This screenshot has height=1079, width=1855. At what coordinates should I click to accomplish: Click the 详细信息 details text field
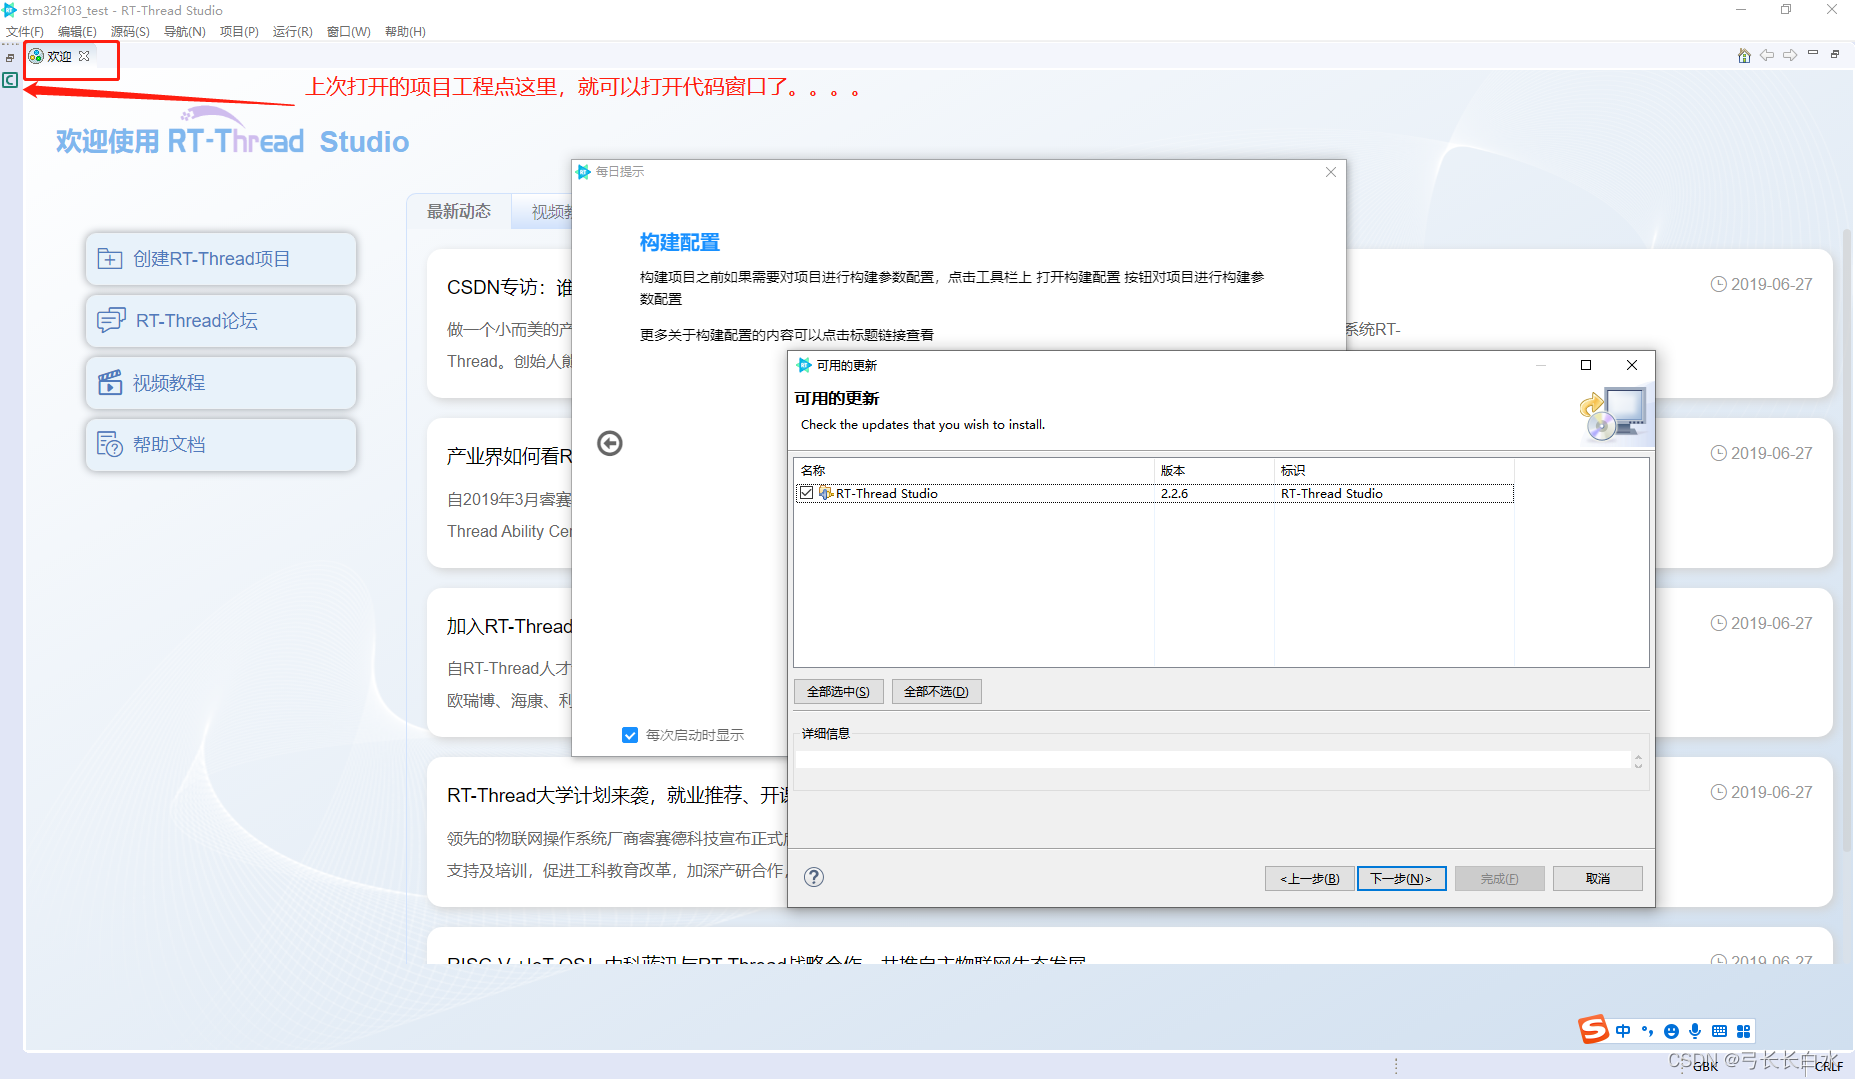1212,760
